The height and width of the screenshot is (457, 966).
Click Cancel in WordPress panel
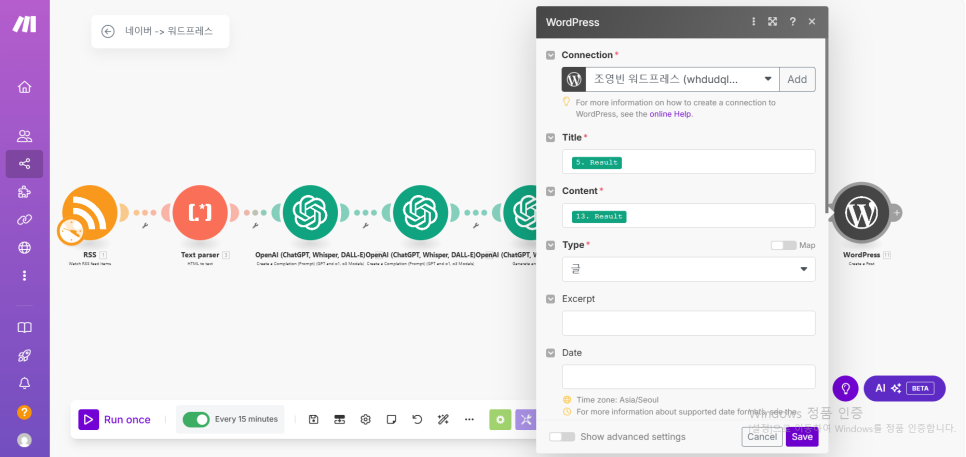(x=762, y=437)
